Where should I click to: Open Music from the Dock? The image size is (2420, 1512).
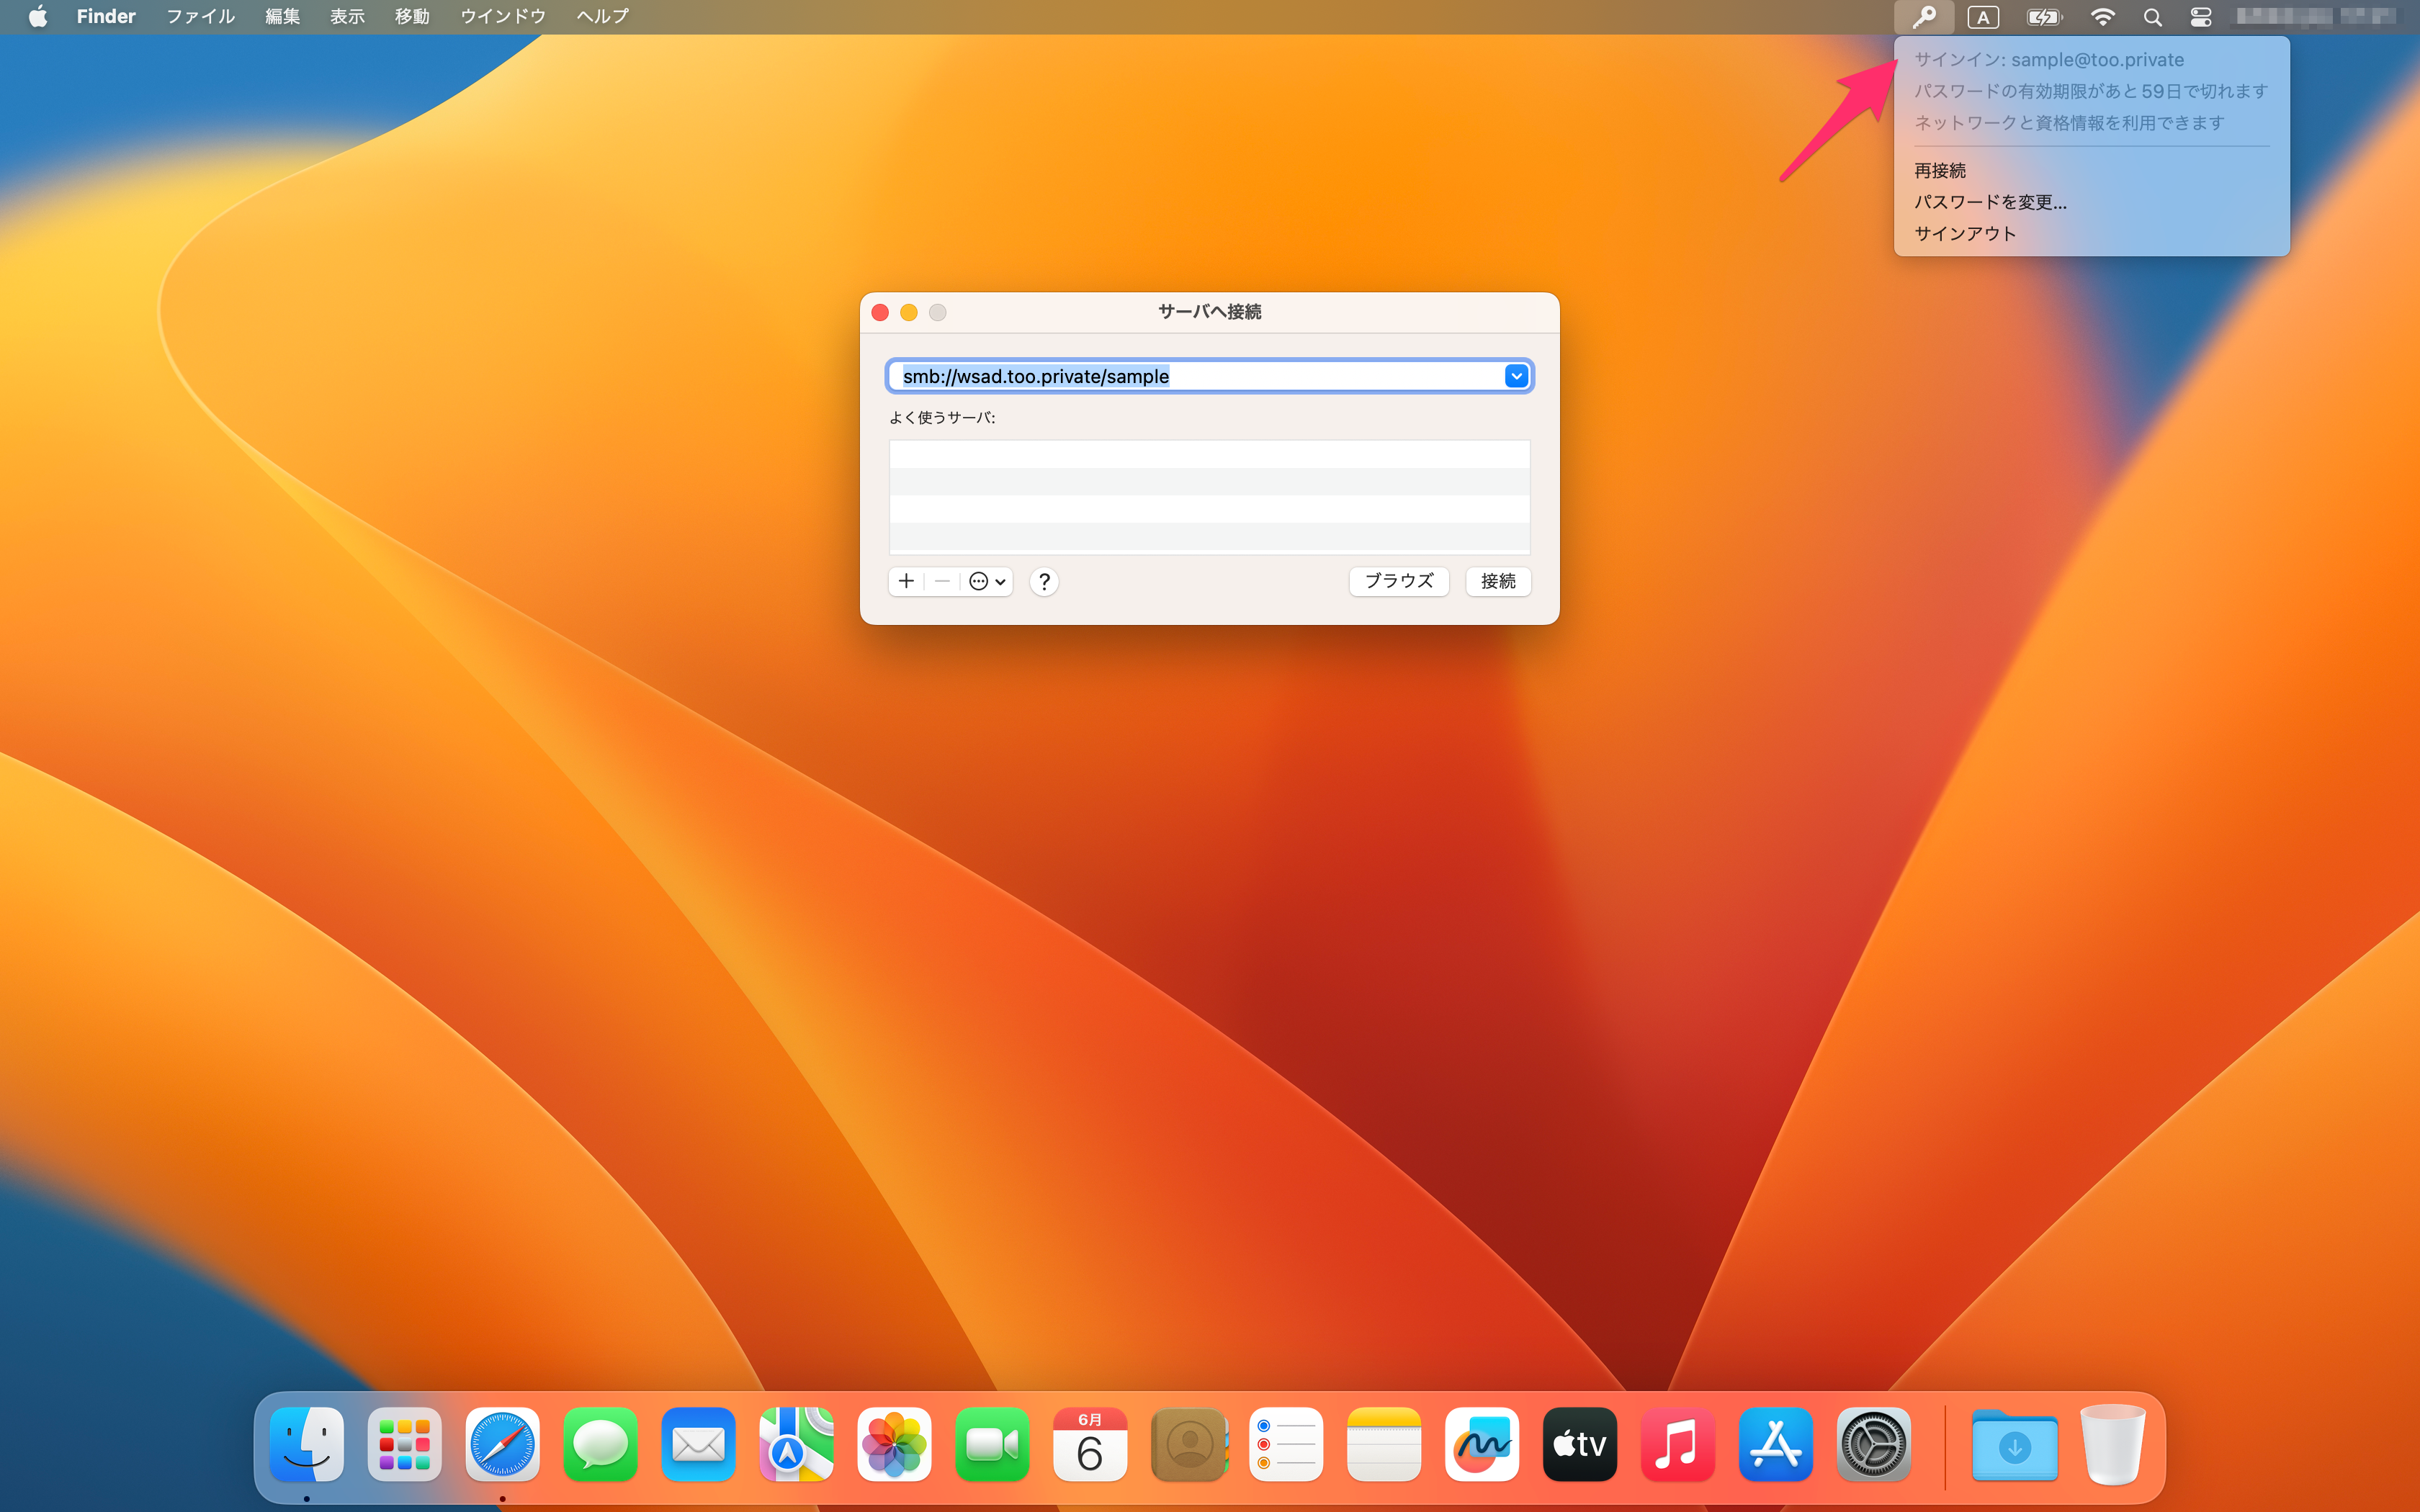[x=1679, y=1444]
